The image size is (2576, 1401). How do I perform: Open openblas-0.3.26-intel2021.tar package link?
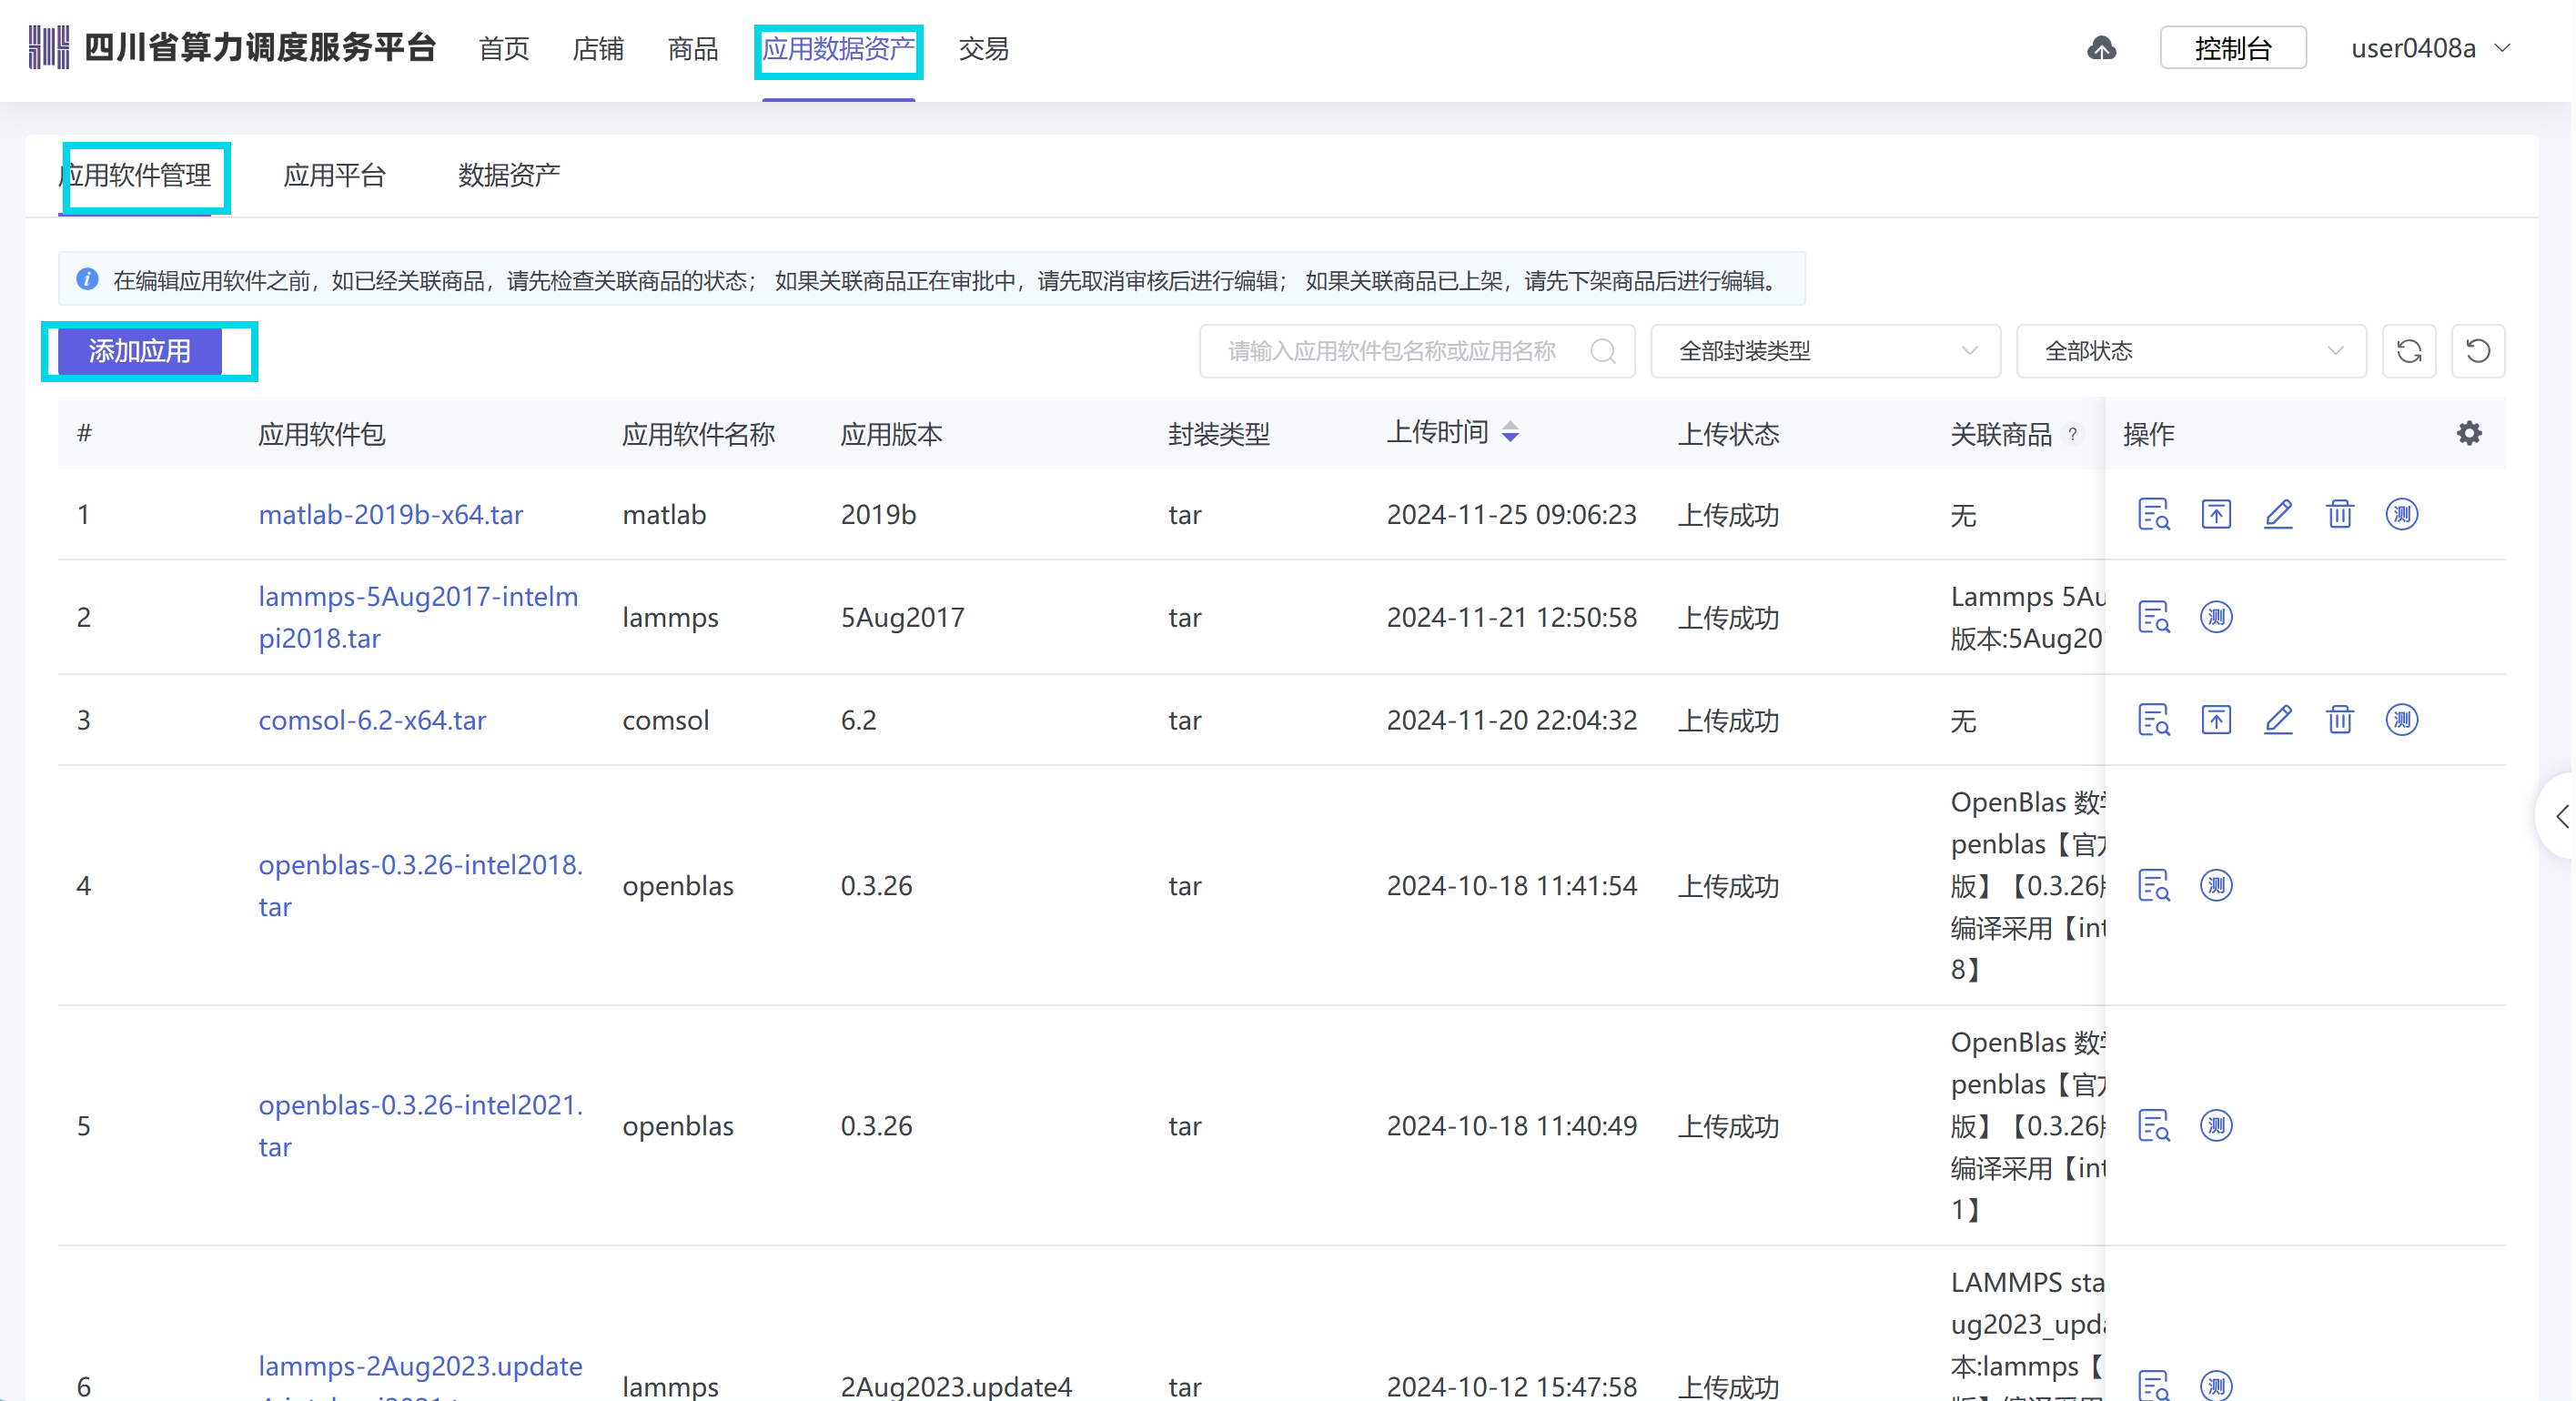pyautogui.click(x=420, y=1126)
